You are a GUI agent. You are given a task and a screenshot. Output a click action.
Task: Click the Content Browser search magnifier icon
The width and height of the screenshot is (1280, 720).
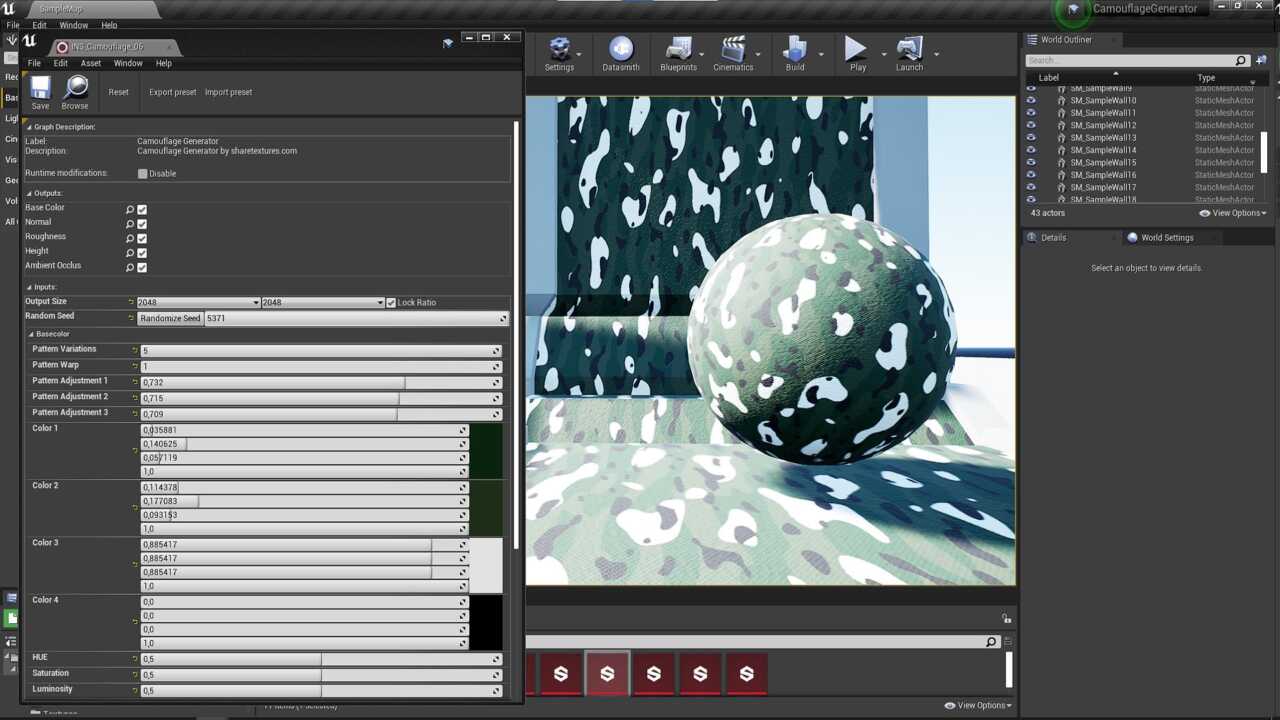point(991,642)
